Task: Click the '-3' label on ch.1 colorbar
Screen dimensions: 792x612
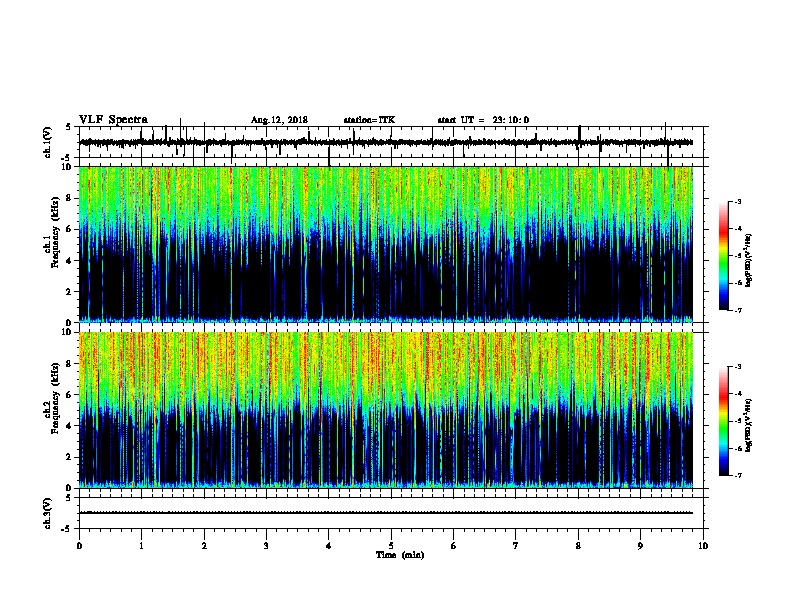Action: (x=737, y=201)
